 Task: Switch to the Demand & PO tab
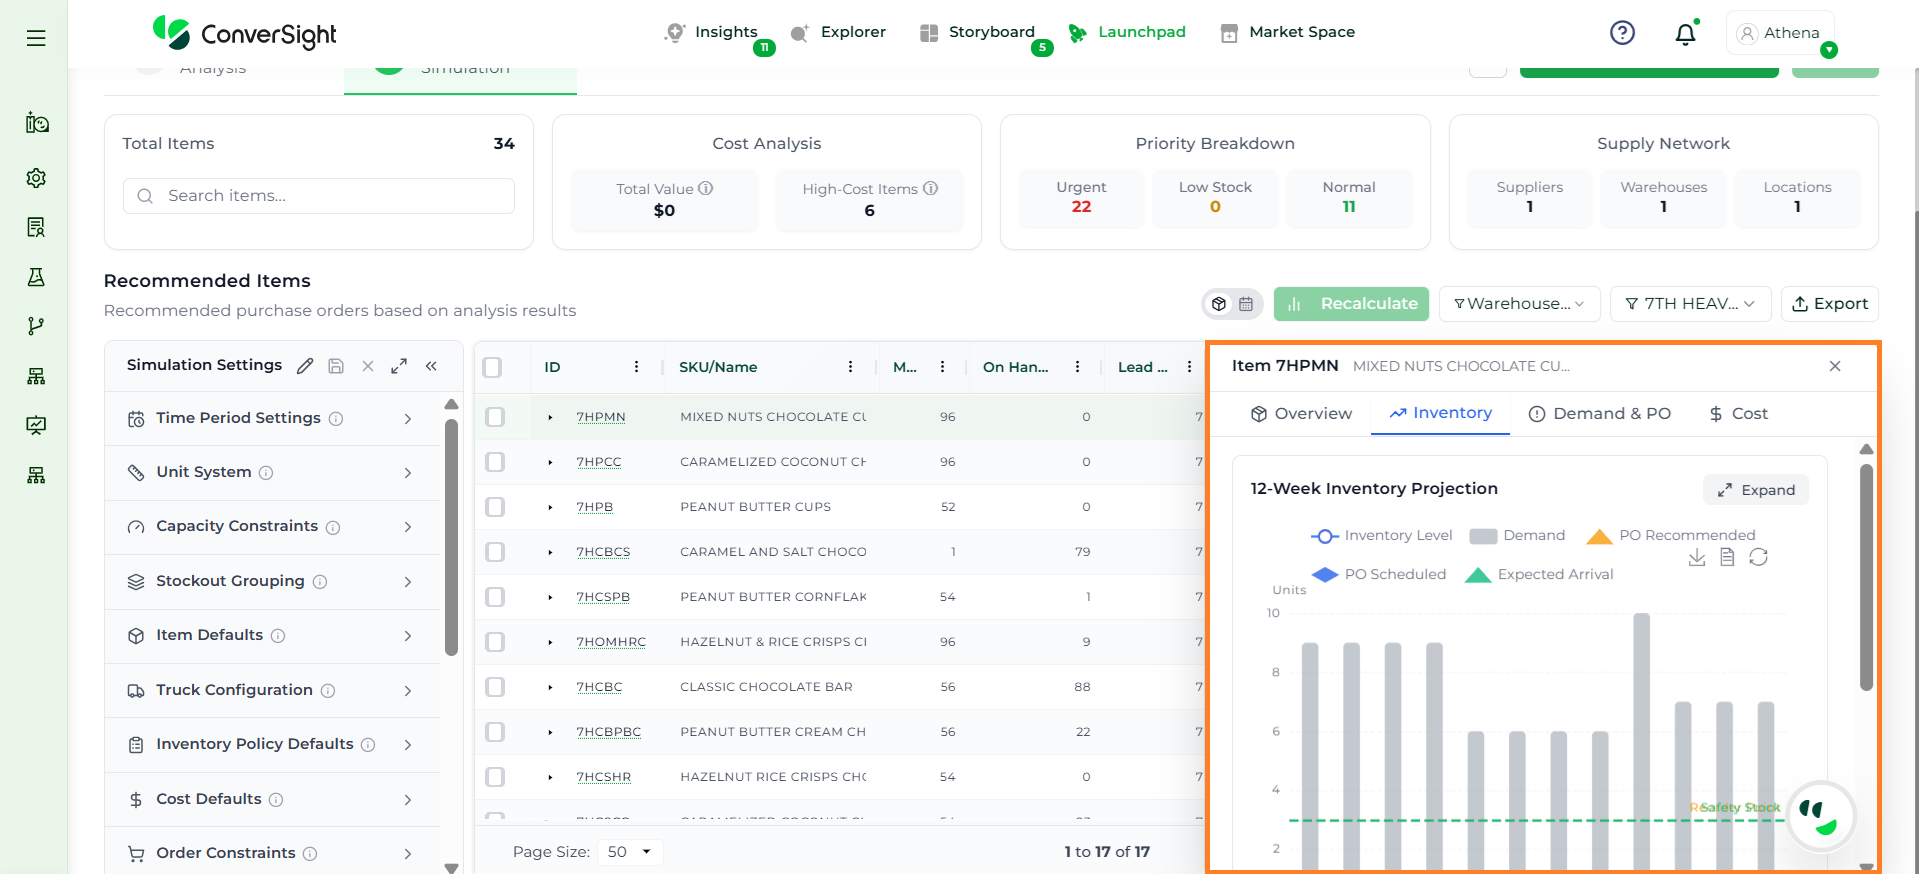point(1600,414)
